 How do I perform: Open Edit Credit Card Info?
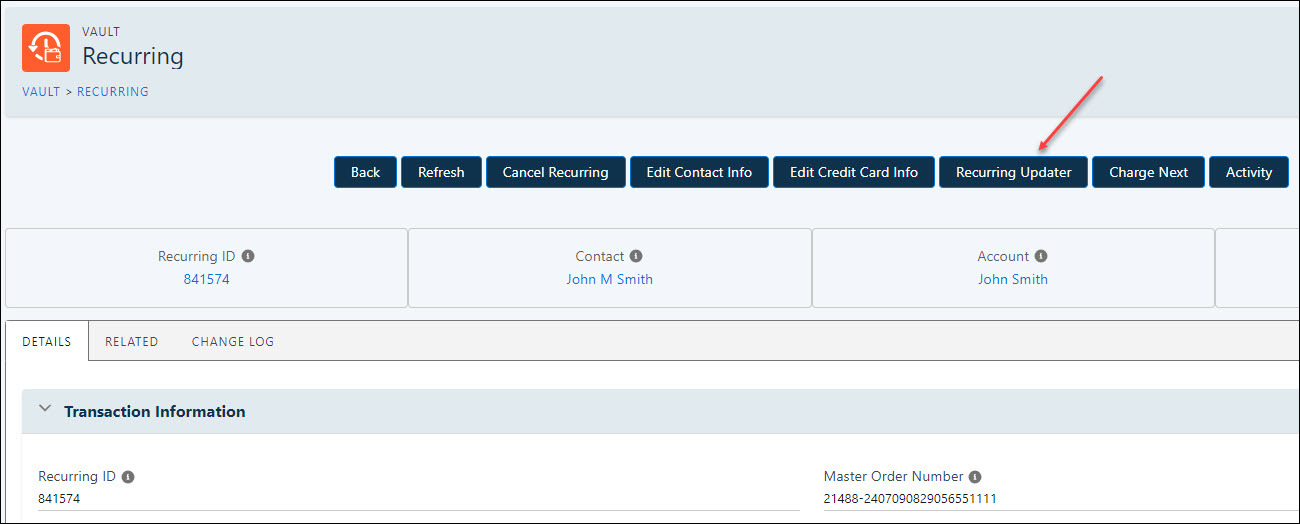coord(854,172)
